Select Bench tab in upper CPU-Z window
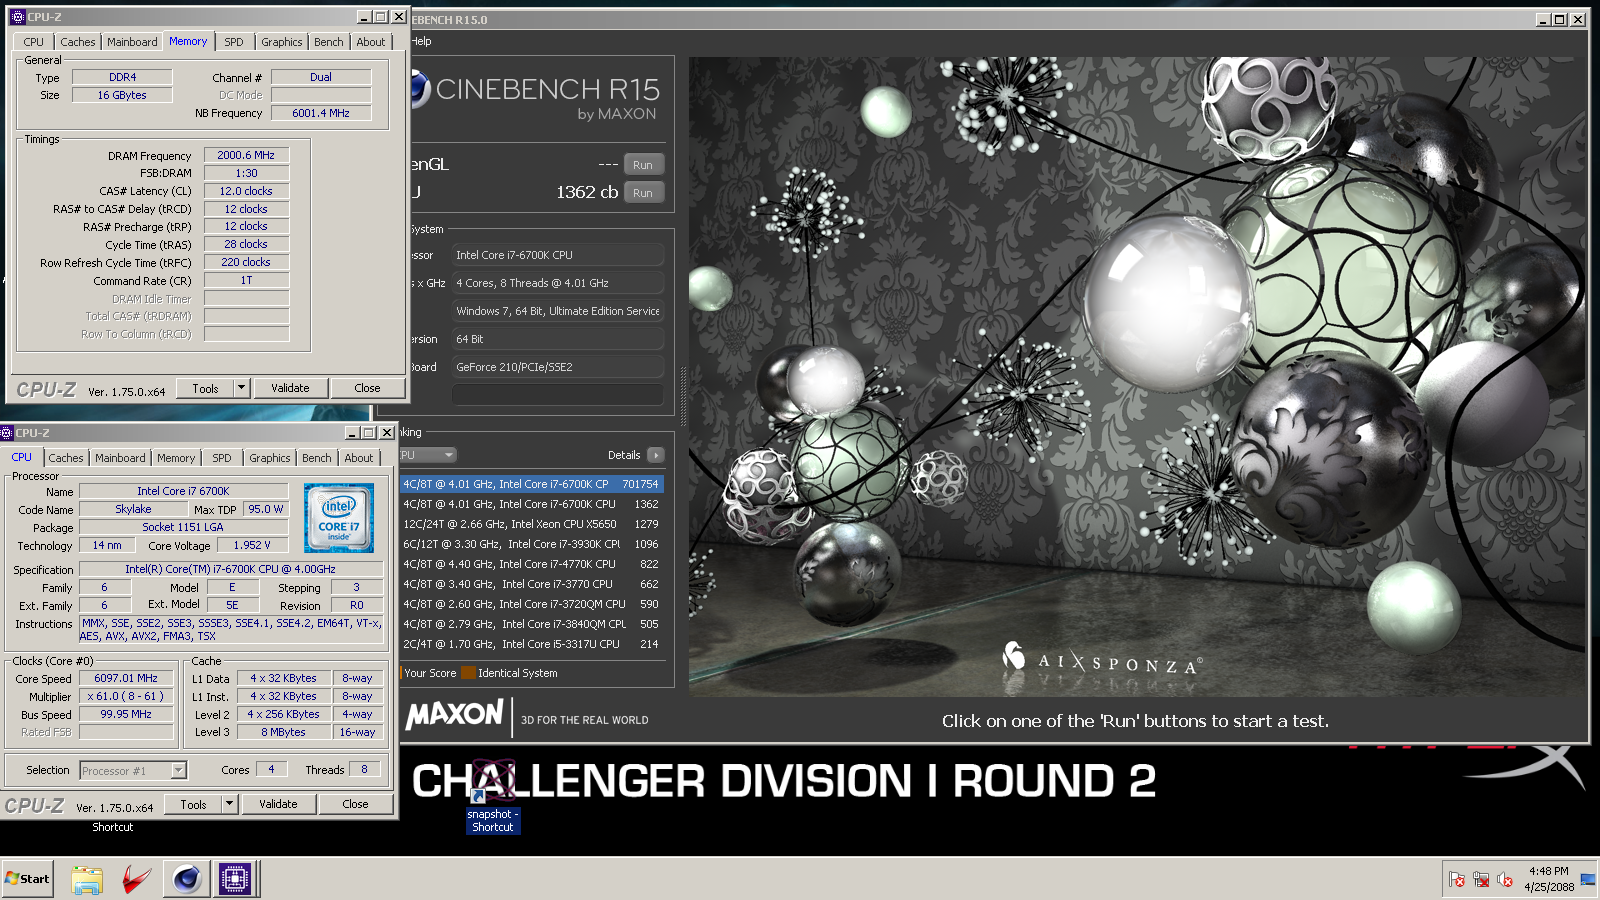Screen dimensions: 1600x900 (x=328, y=42)
